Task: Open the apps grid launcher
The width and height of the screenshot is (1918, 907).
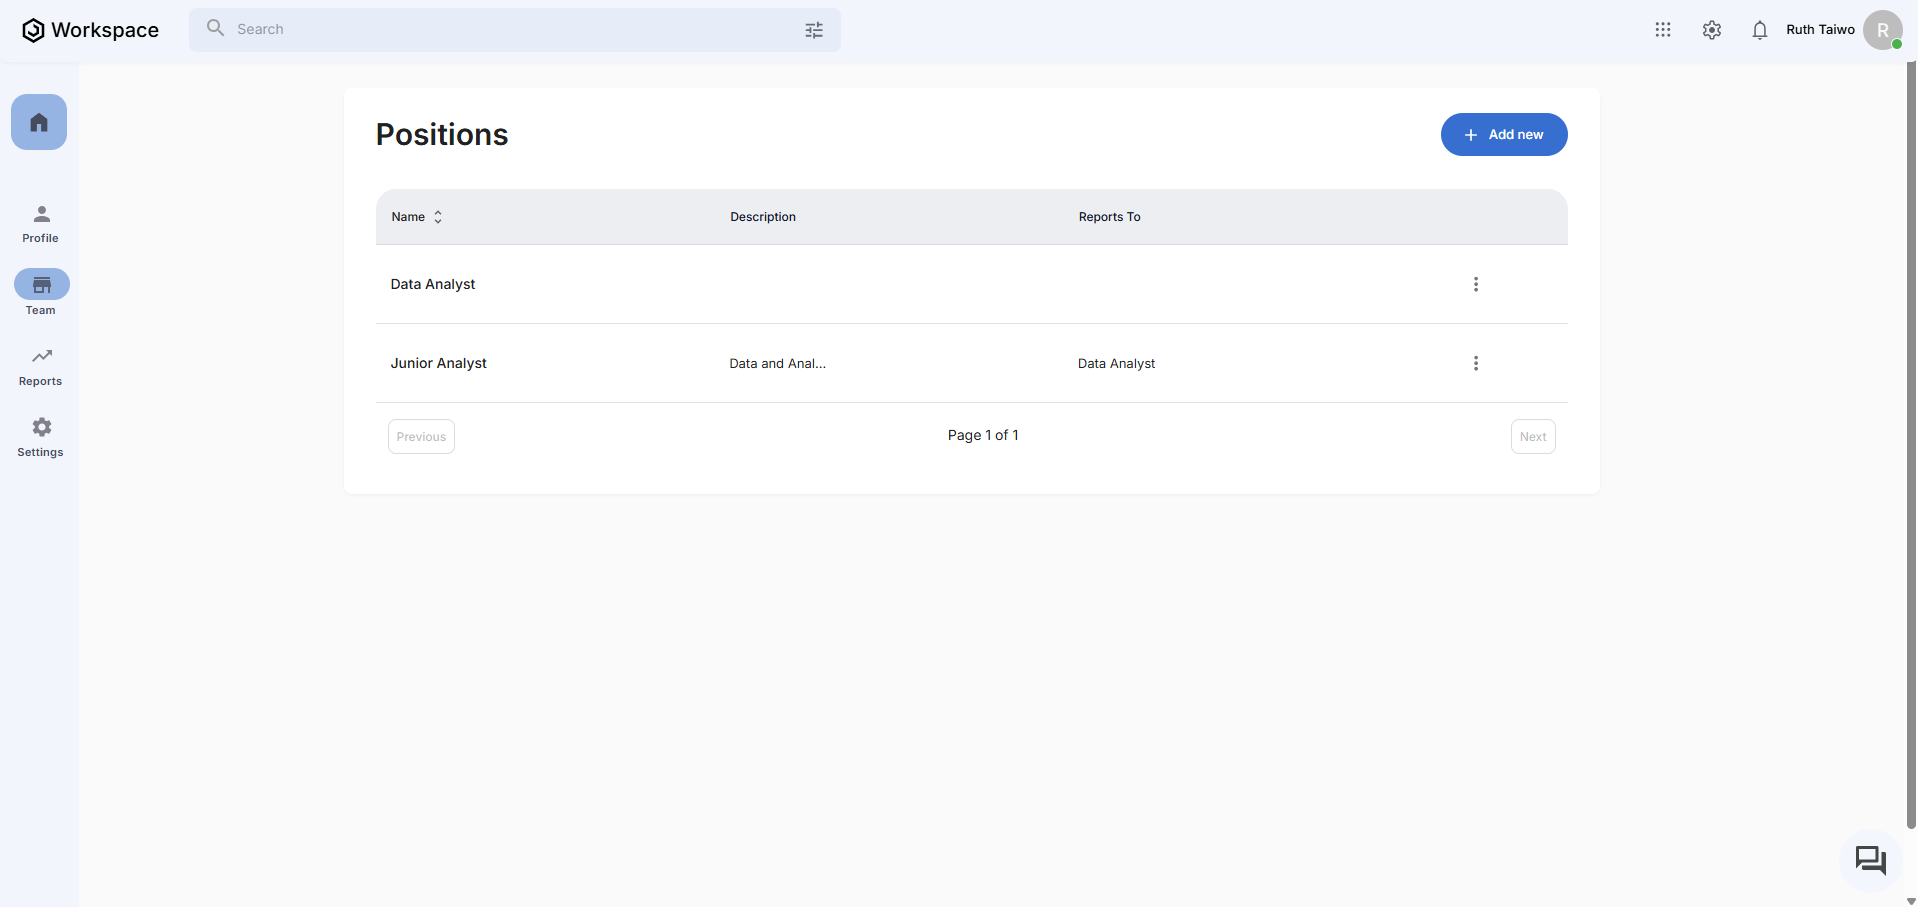Action: tap(1662, 30)
